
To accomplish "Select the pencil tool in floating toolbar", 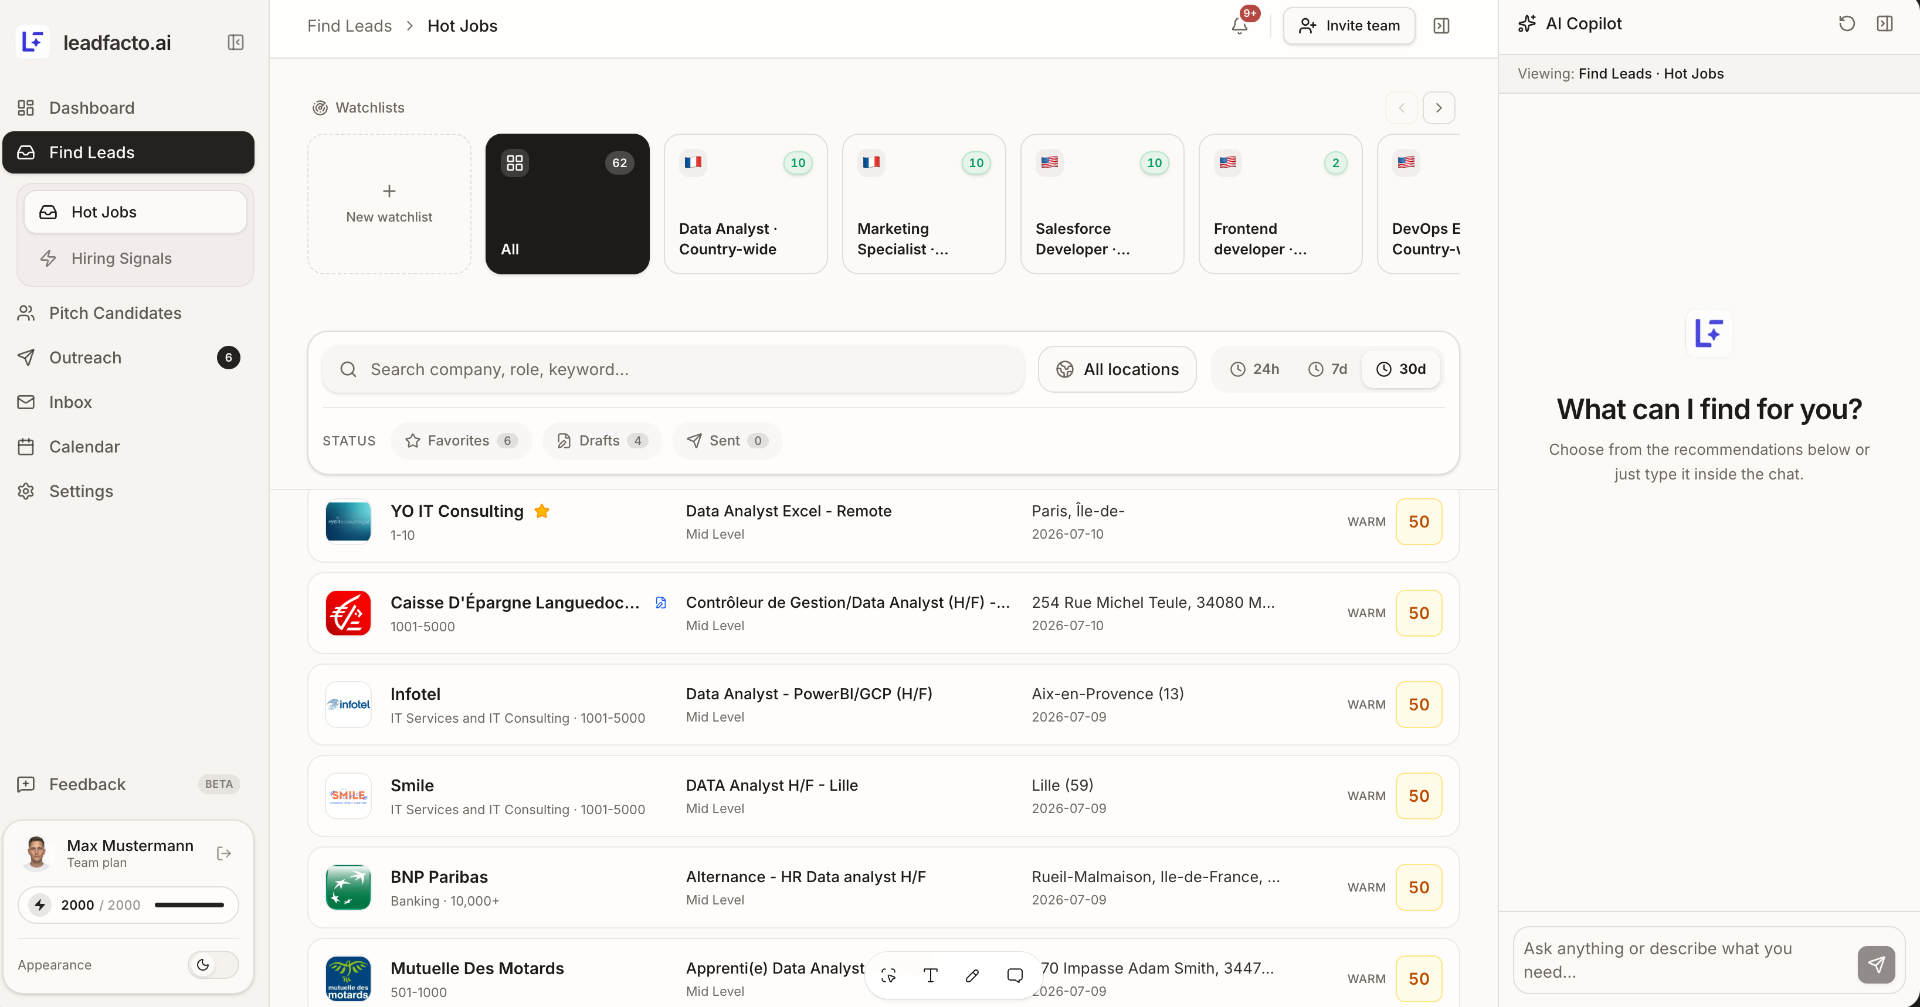I will 972,975.
